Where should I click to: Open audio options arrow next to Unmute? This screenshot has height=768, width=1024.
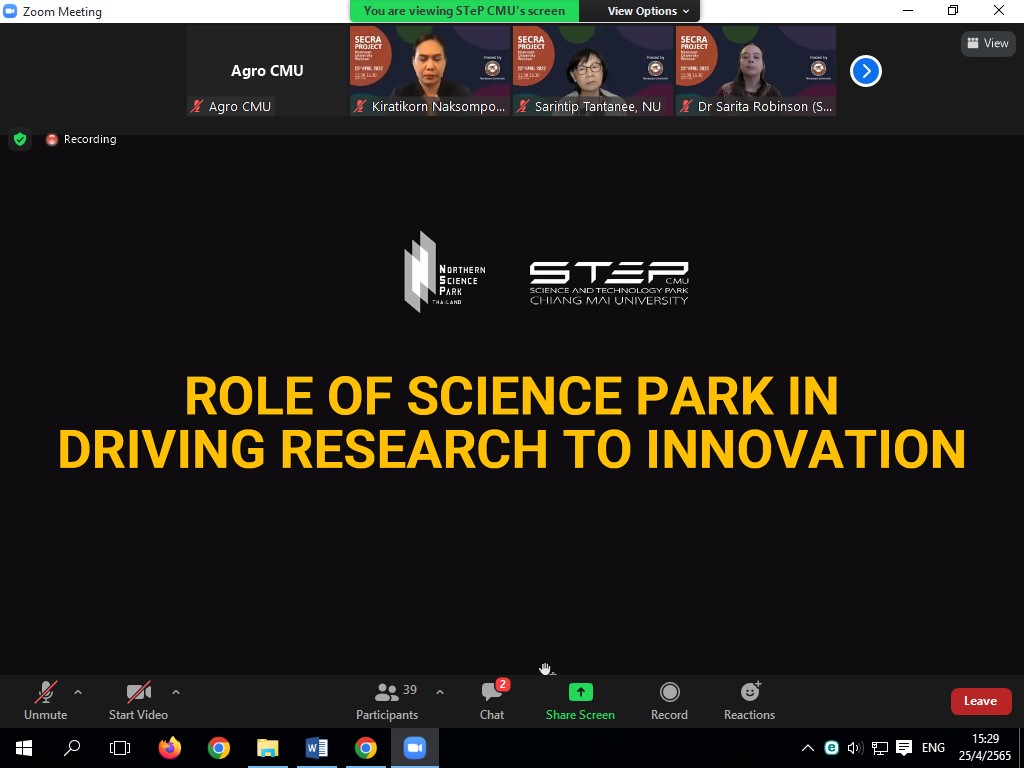[x=78, y=692]
